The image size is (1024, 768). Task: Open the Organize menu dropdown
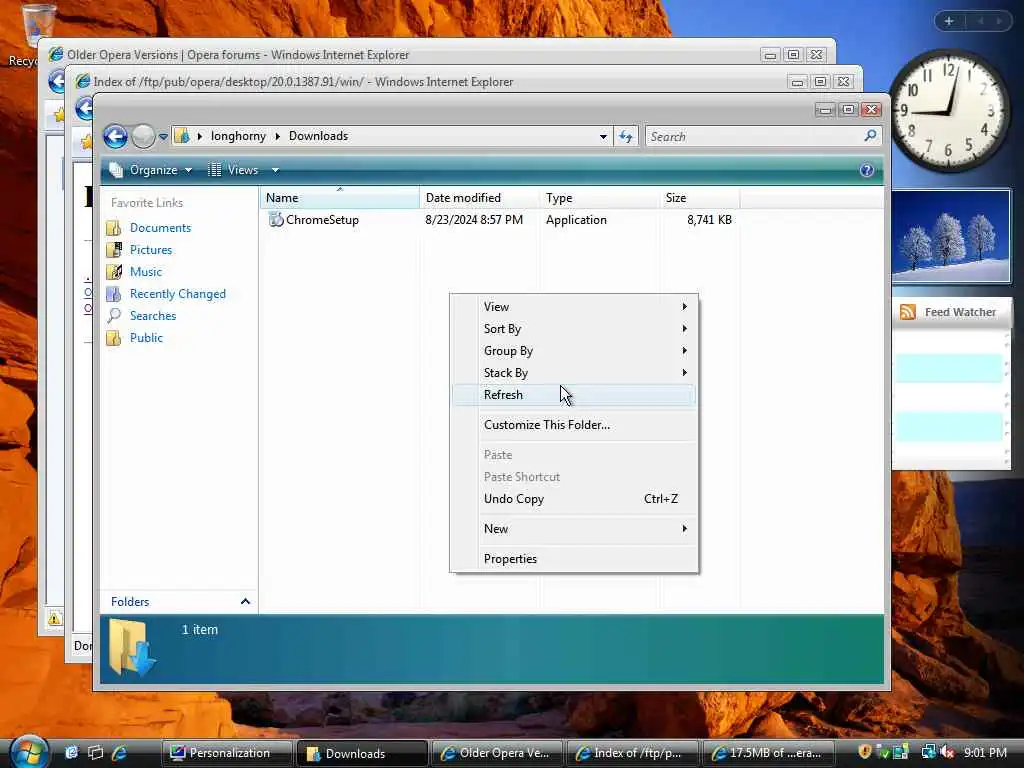click(151, 170)
